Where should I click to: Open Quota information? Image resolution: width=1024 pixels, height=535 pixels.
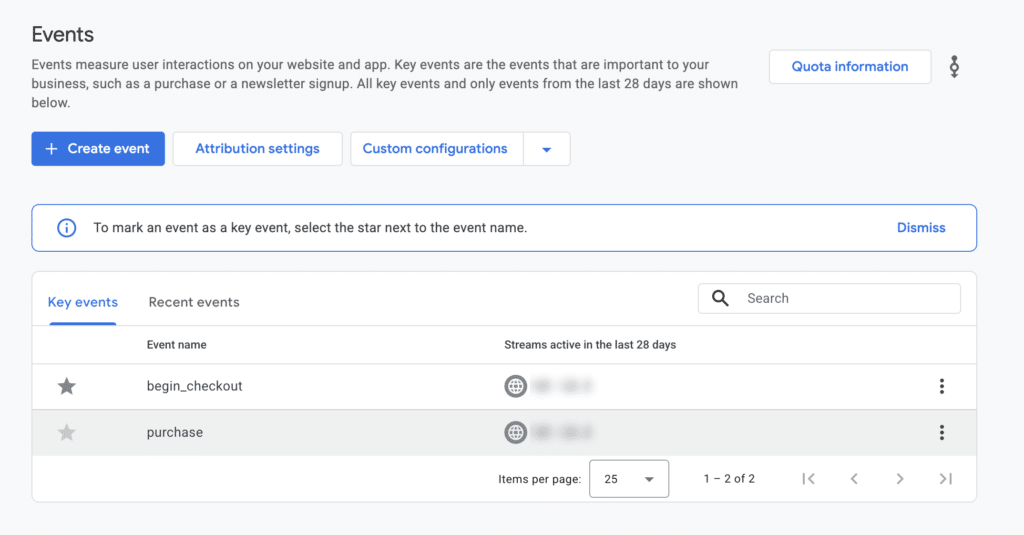850,67
